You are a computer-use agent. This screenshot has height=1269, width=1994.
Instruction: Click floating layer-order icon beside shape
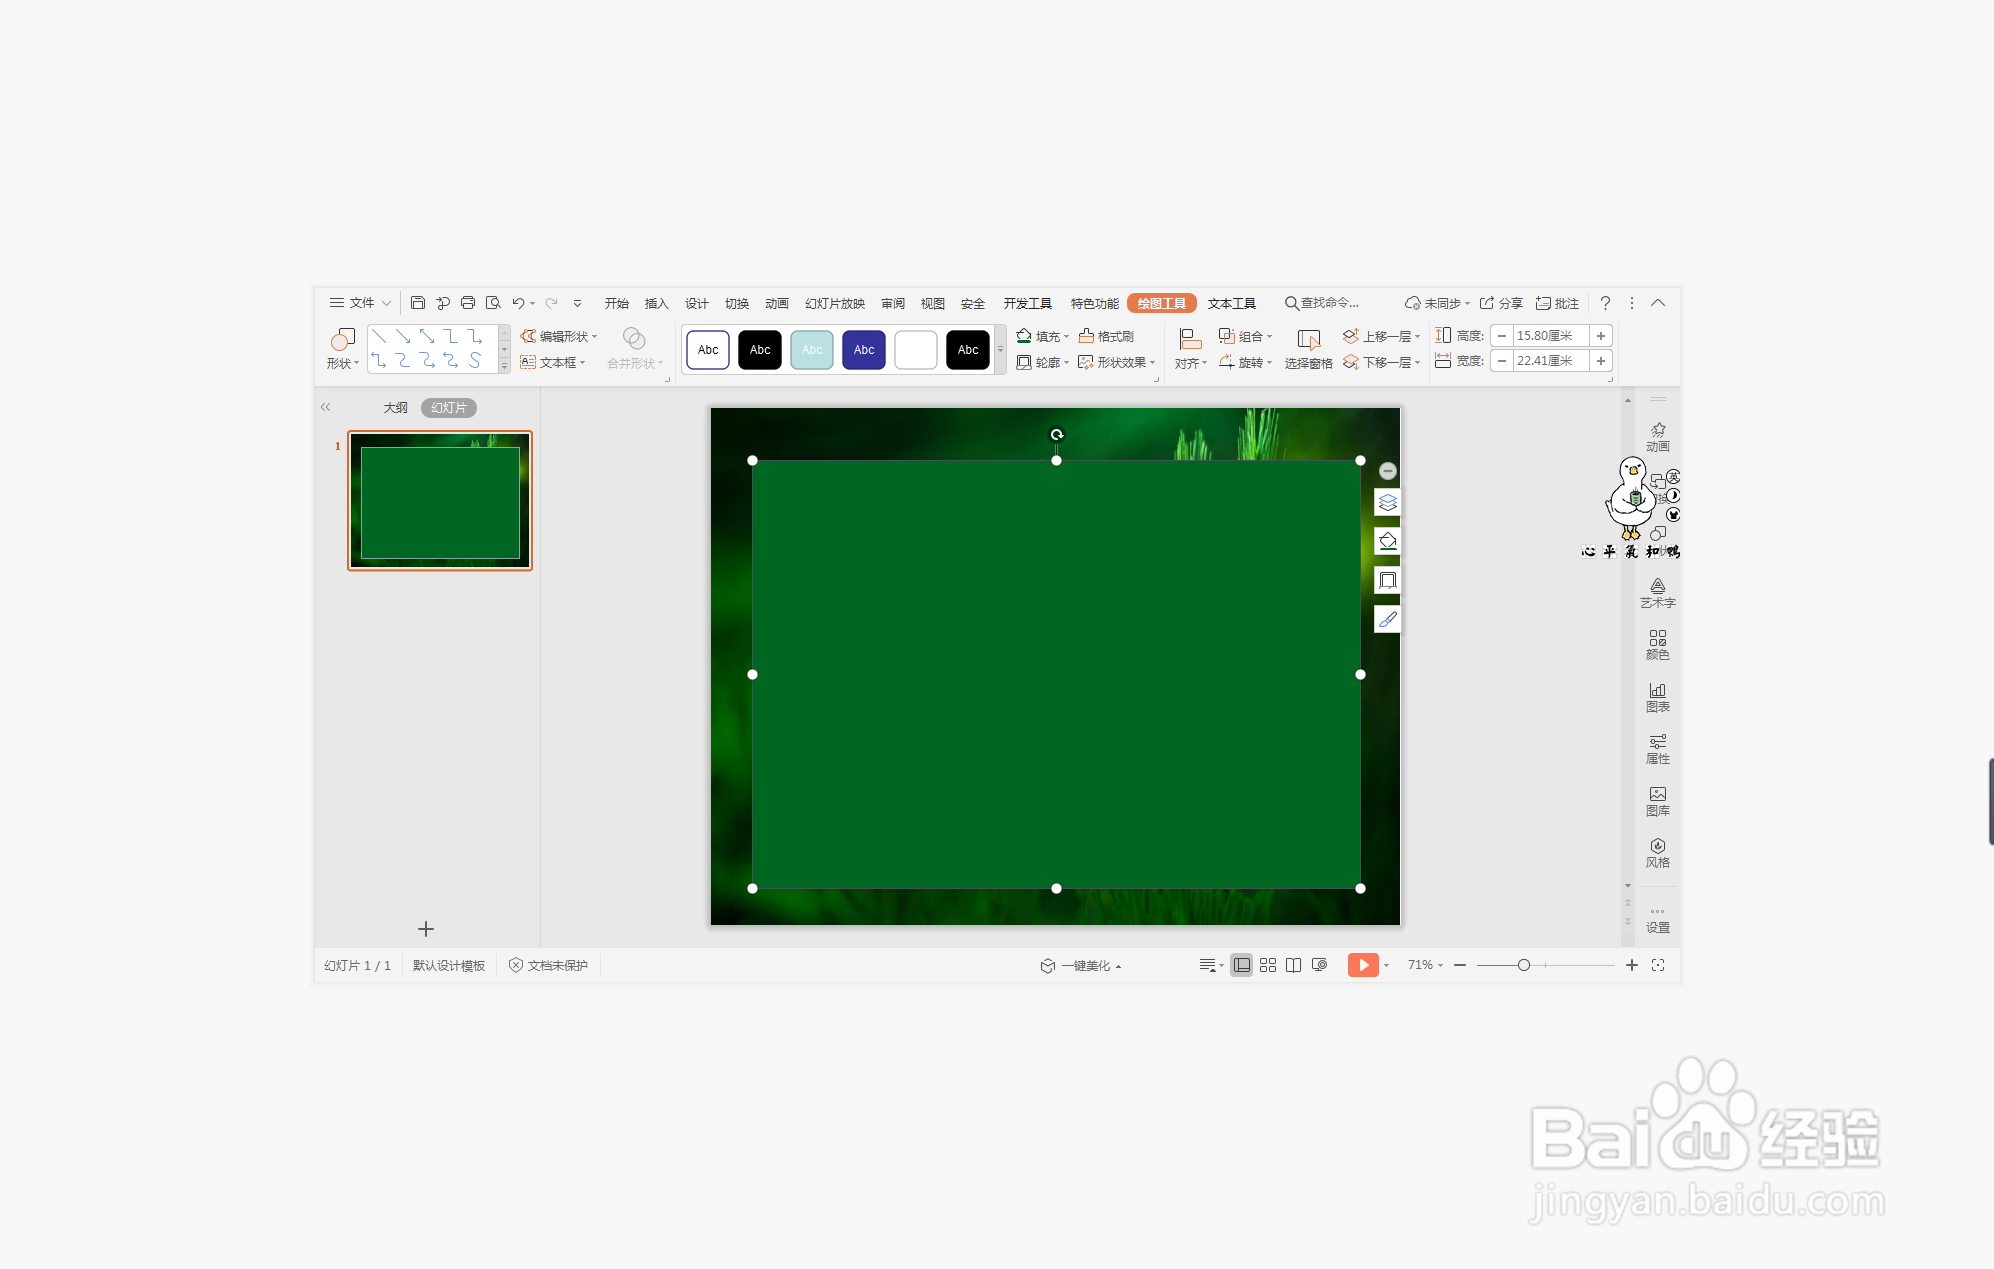click(x=1388, y=502)
